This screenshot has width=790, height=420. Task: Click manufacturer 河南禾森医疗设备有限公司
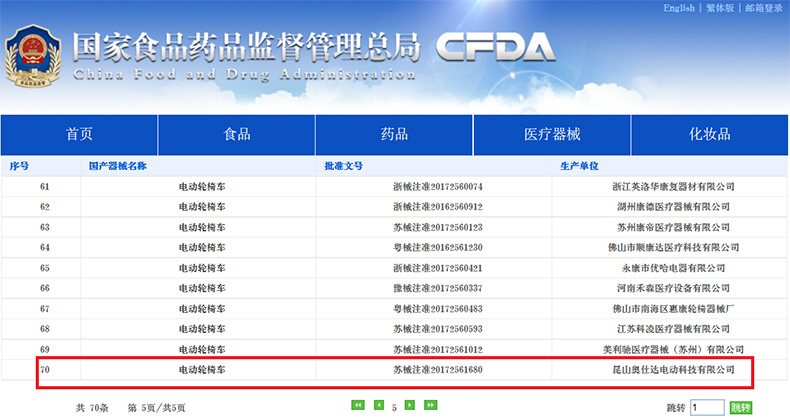tap(673, 289)
